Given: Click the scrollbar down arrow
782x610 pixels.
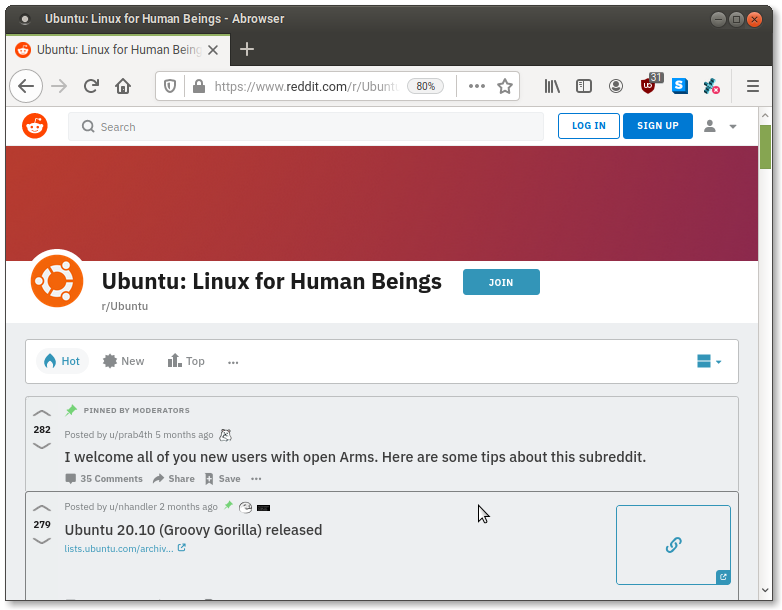Looking at the screenshot, I should [x=765, y=591].
